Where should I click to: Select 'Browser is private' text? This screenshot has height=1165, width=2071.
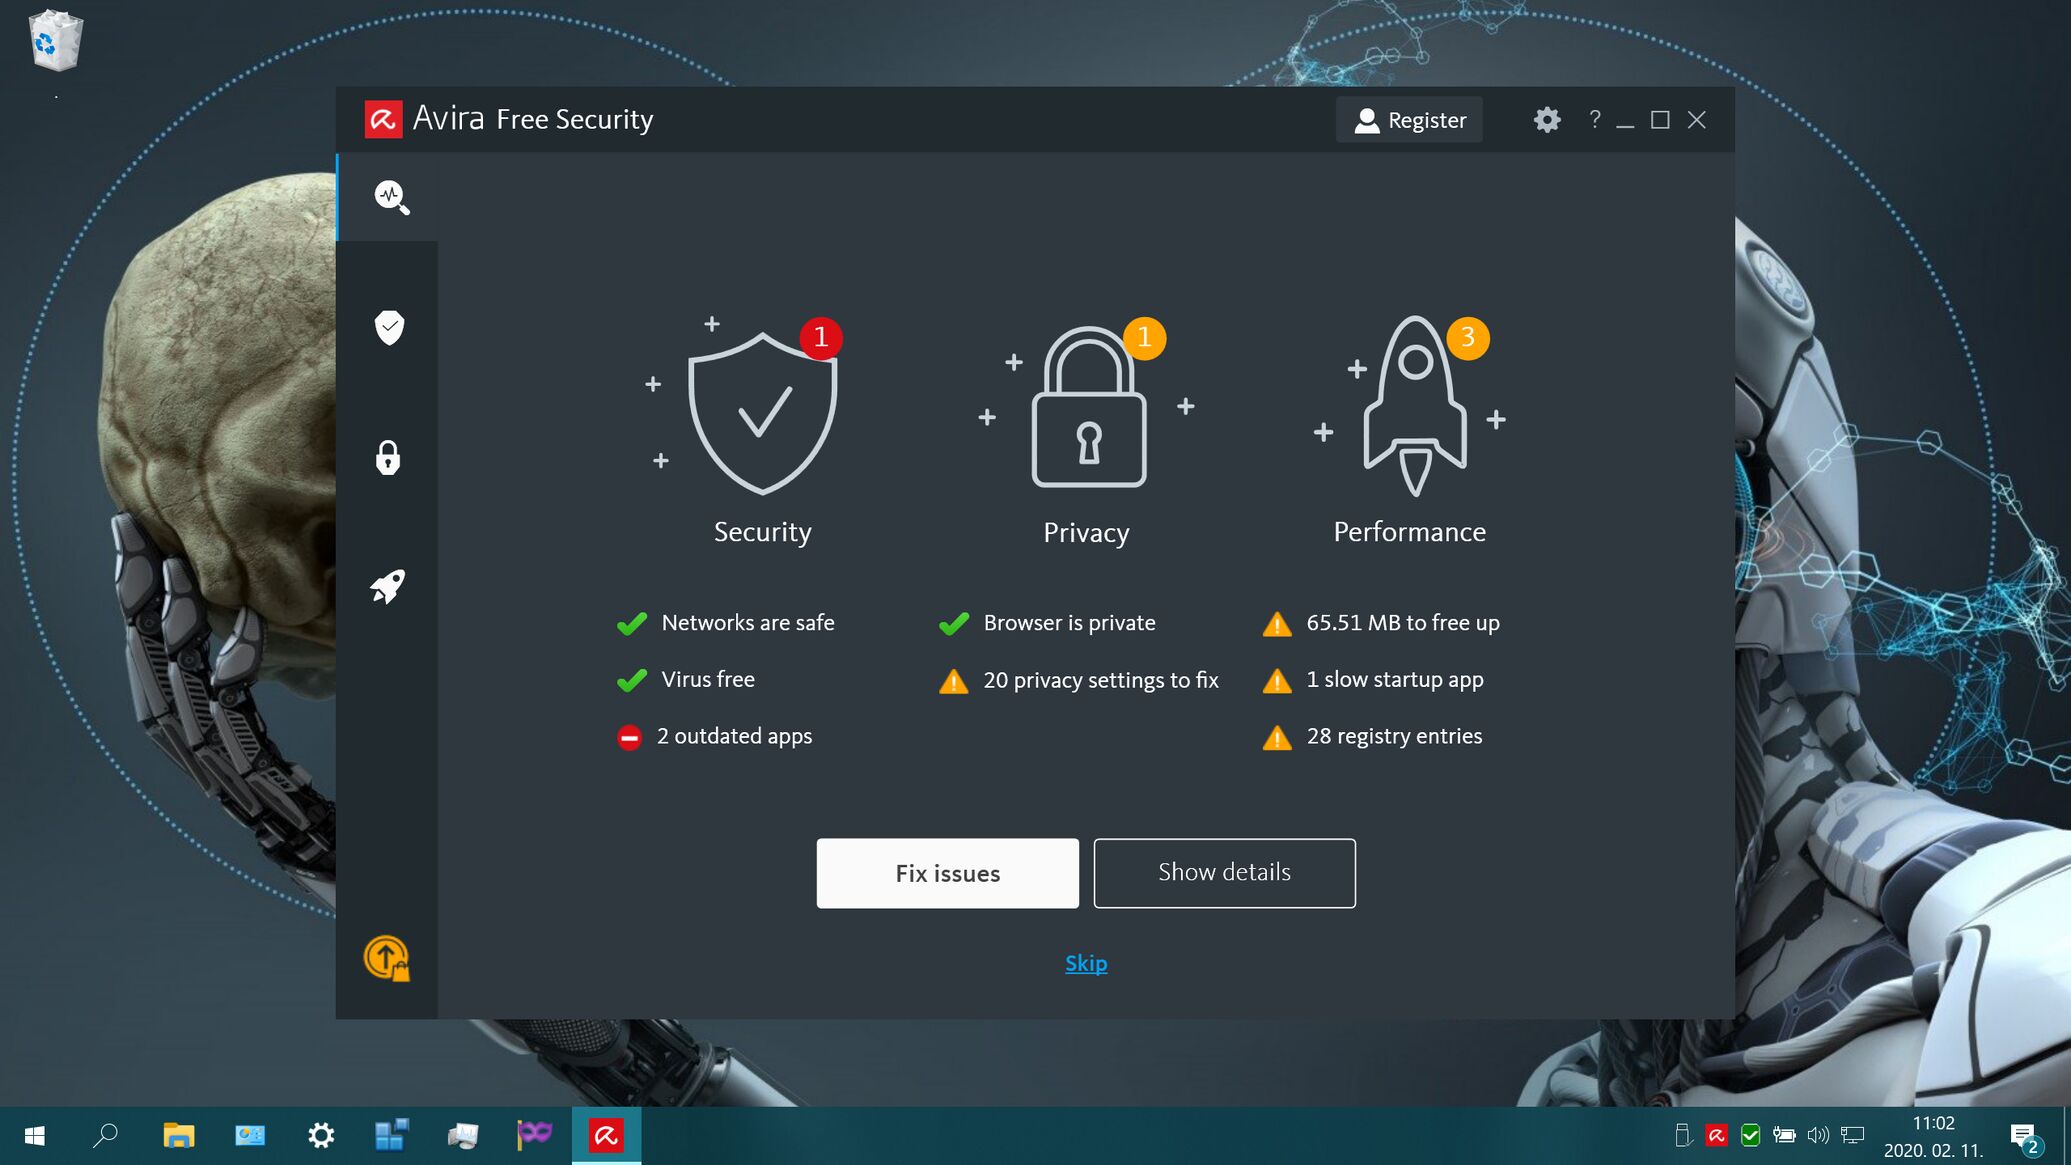pos(1069,623)
